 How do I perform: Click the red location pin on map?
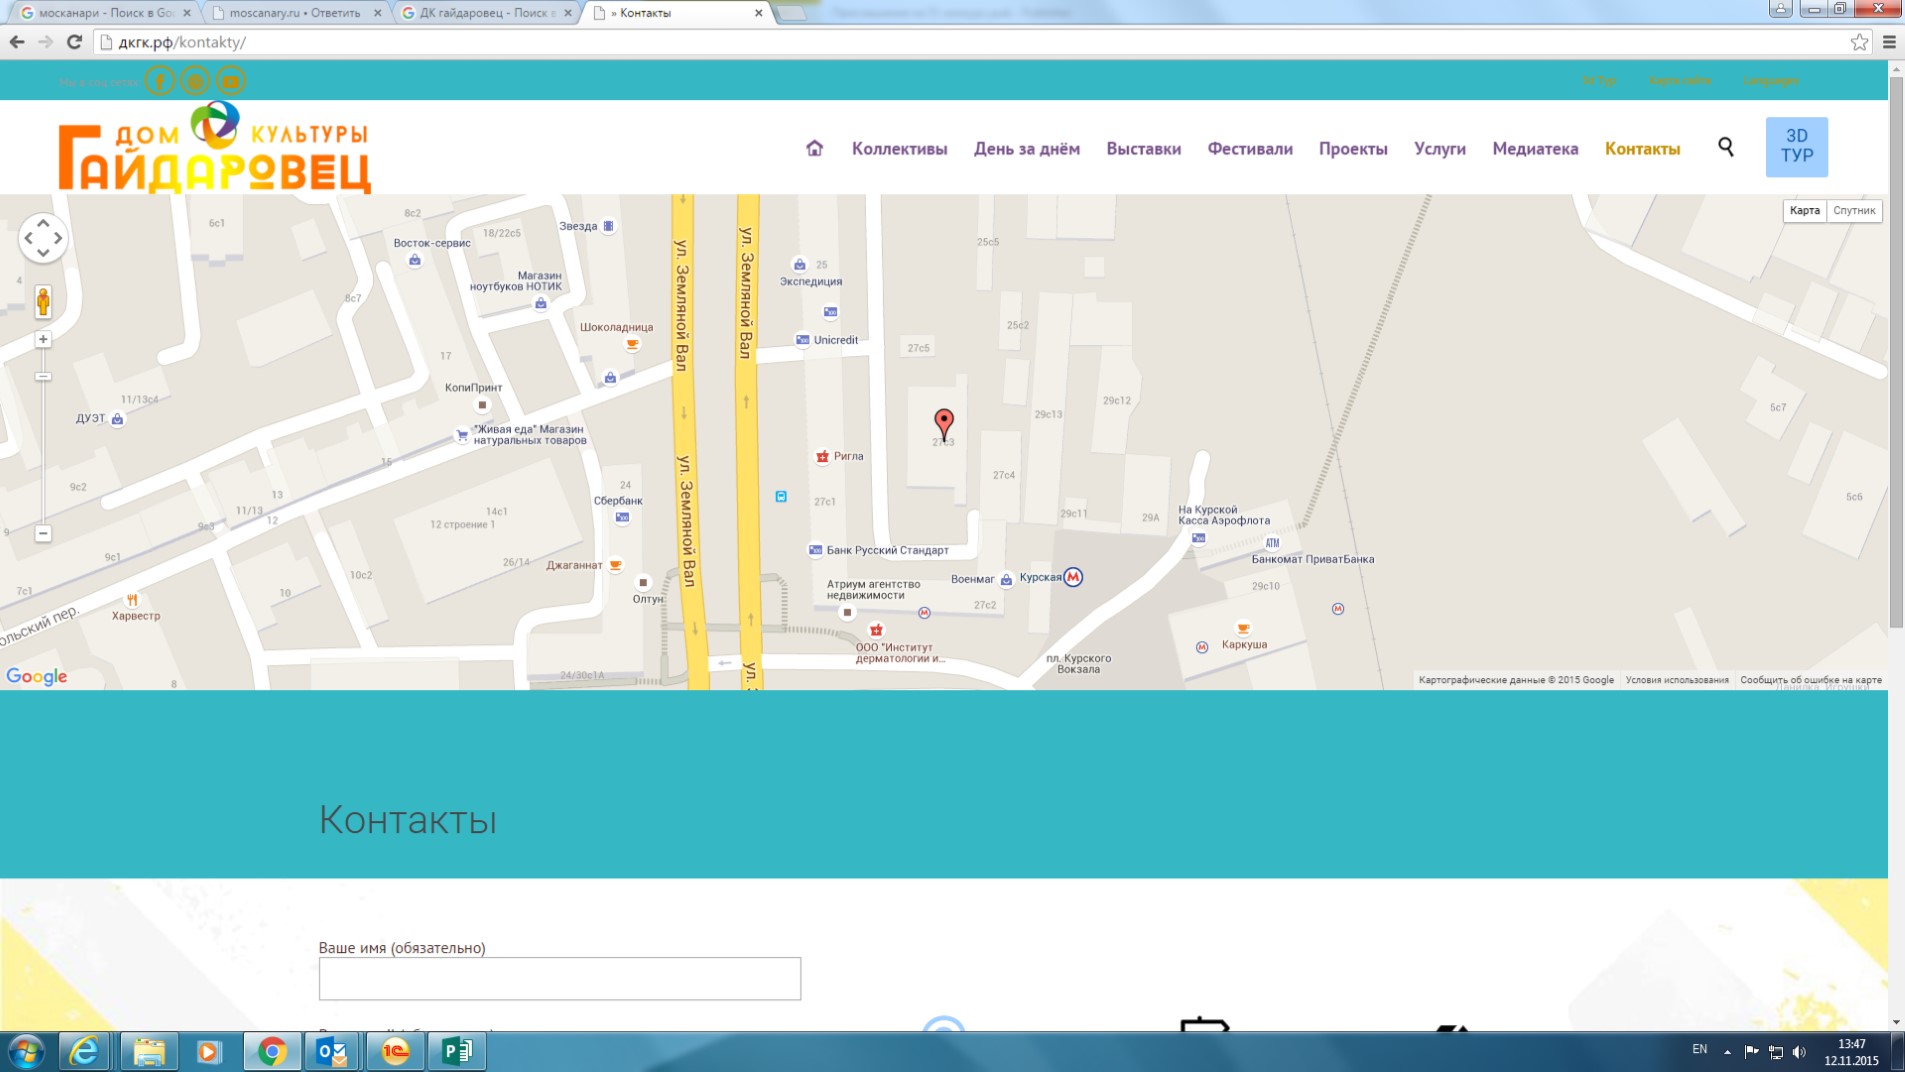[943, 421]
